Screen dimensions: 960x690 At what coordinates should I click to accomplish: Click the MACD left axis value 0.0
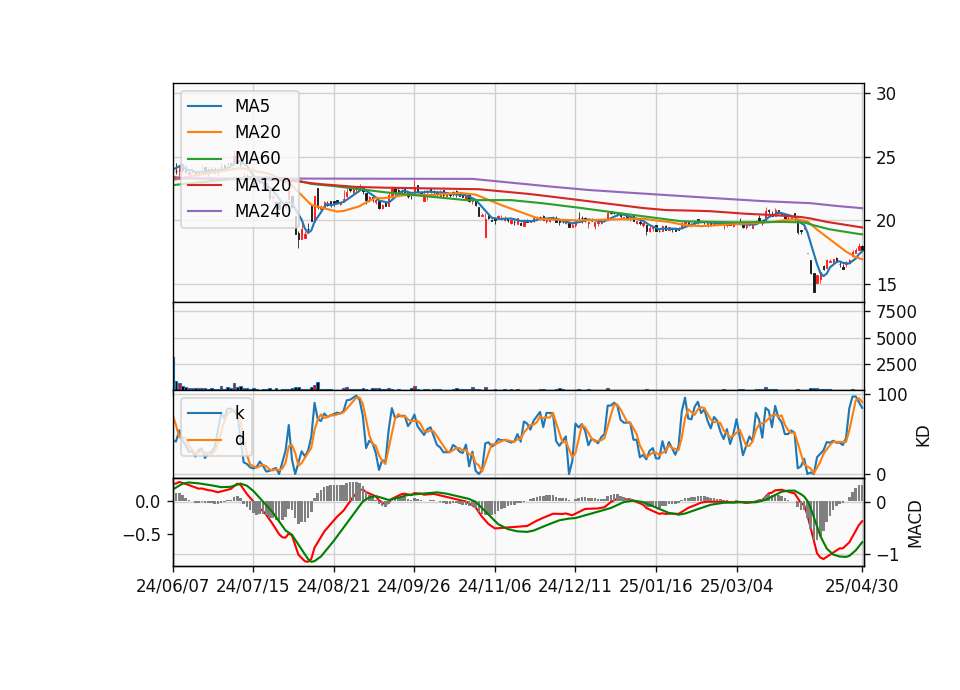point(148,502)
